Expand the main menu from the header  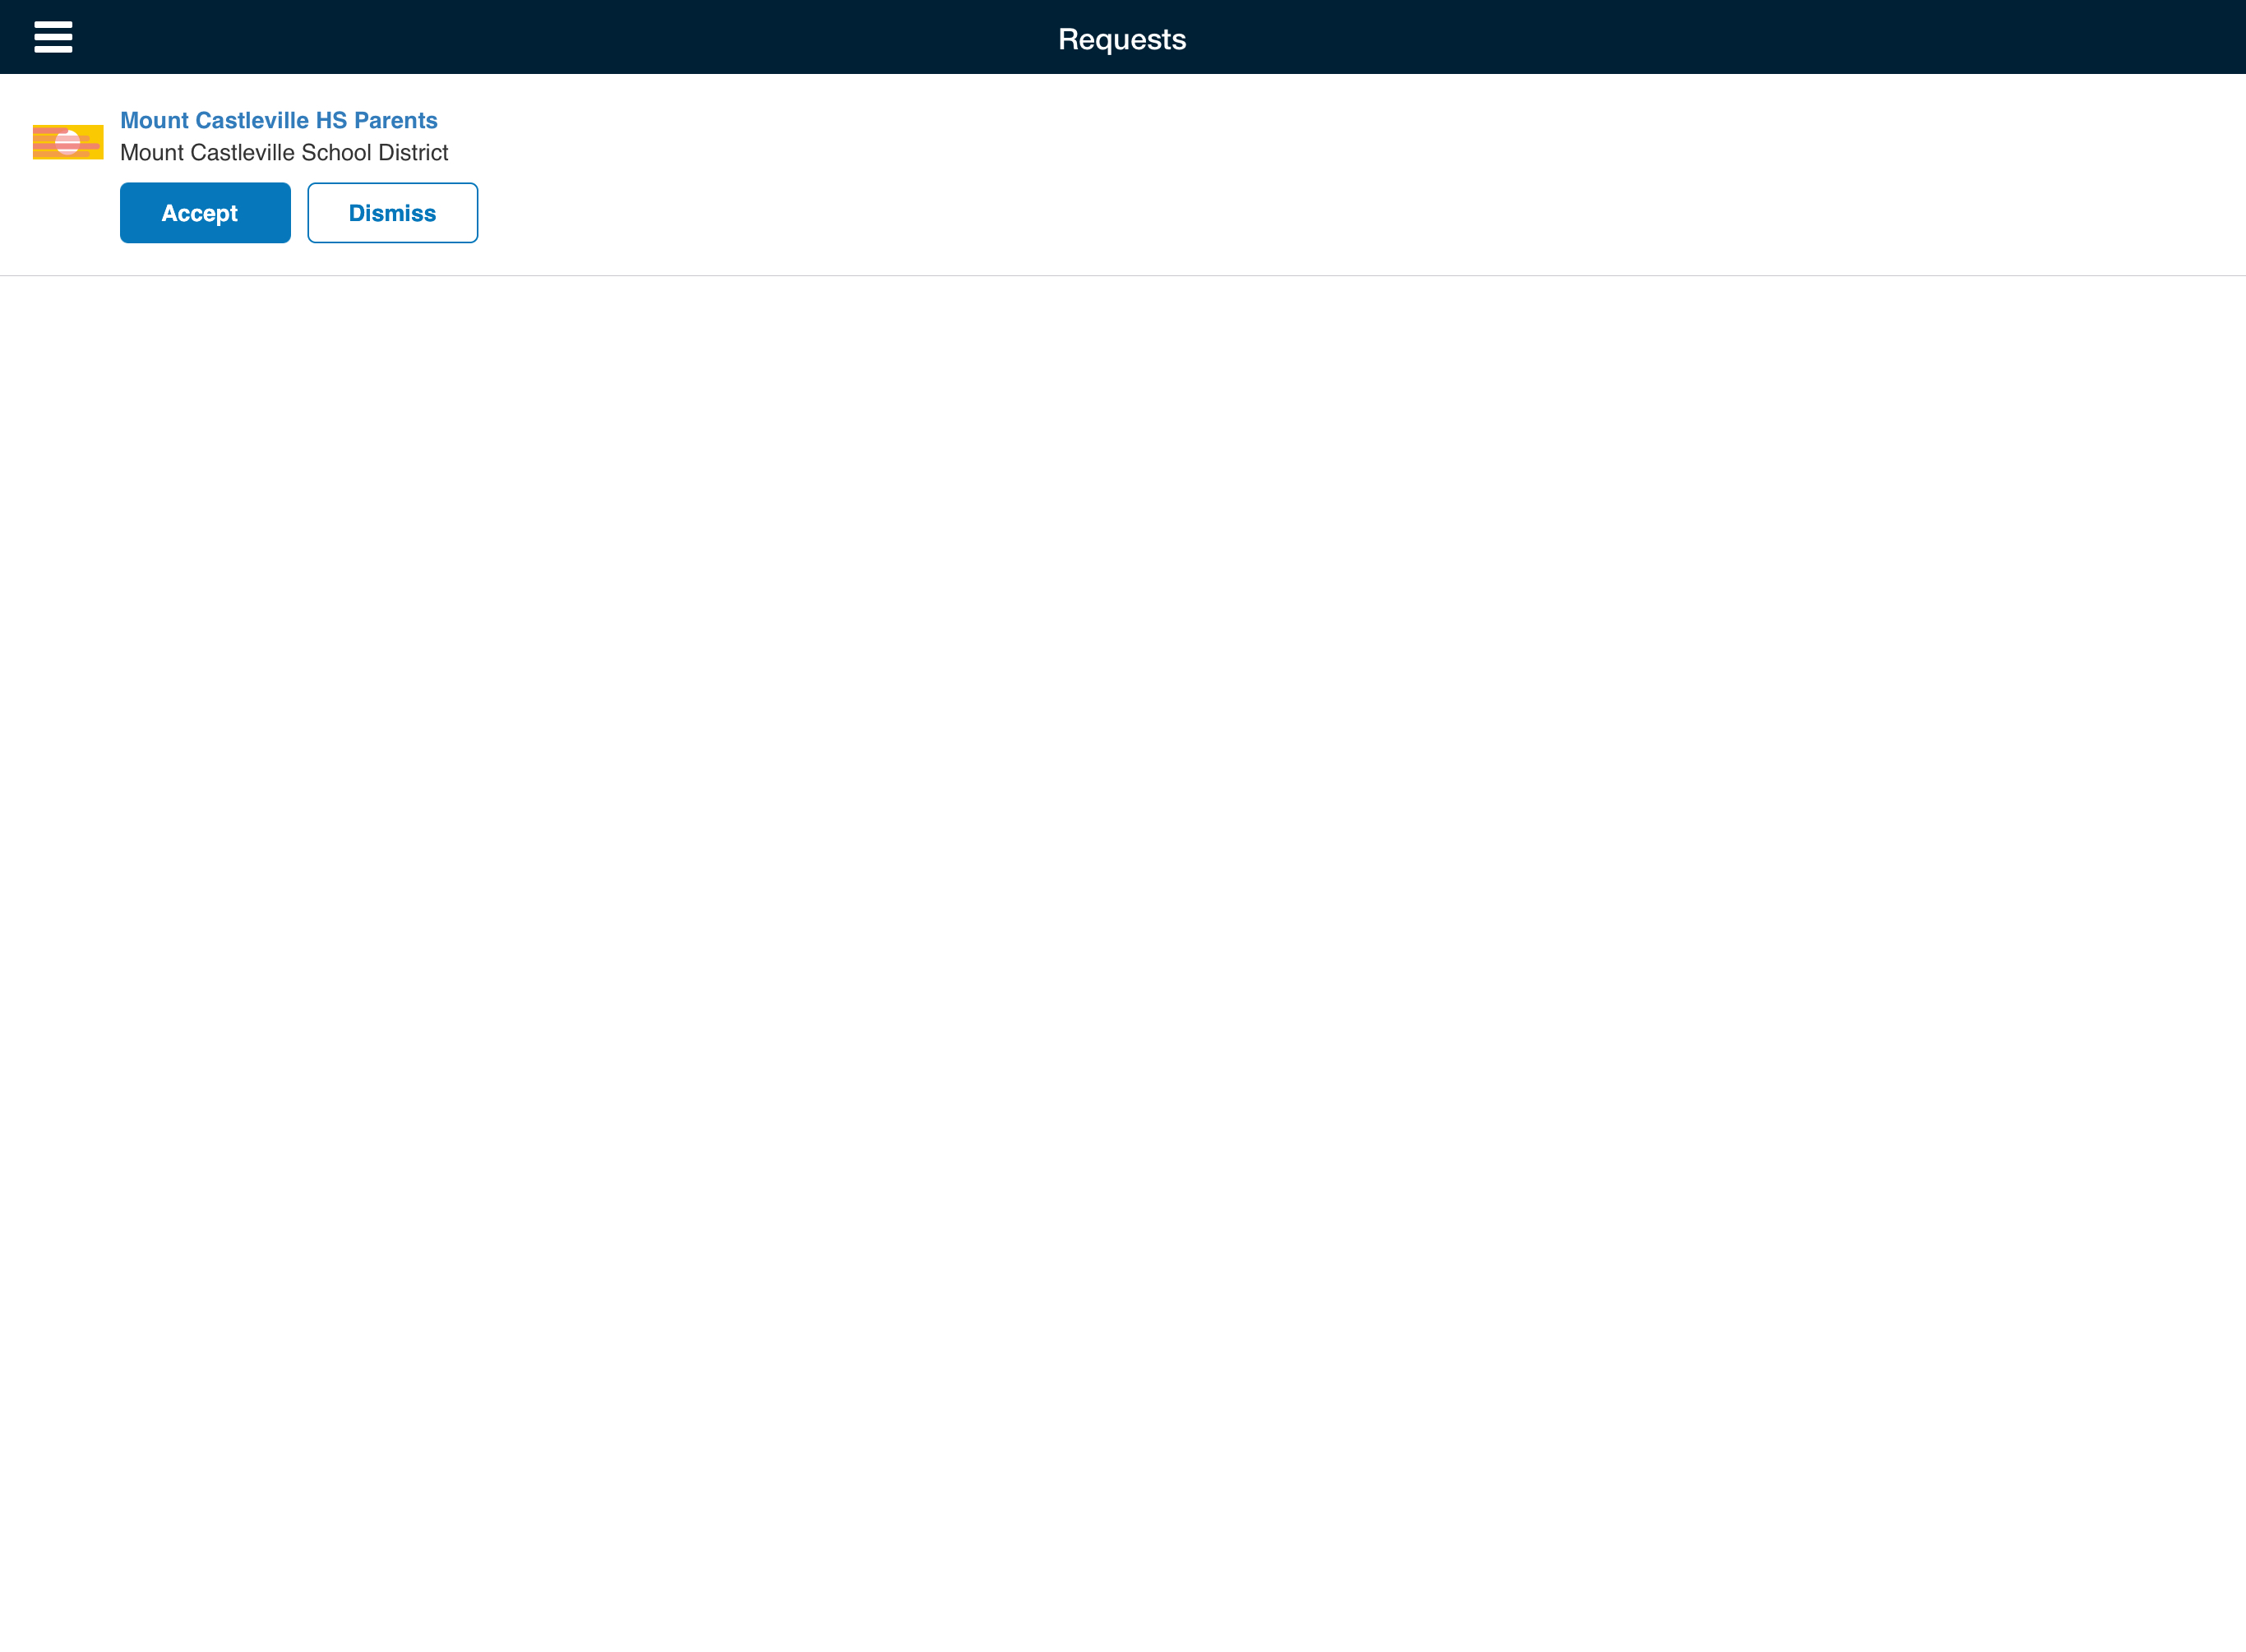point(53,37)
